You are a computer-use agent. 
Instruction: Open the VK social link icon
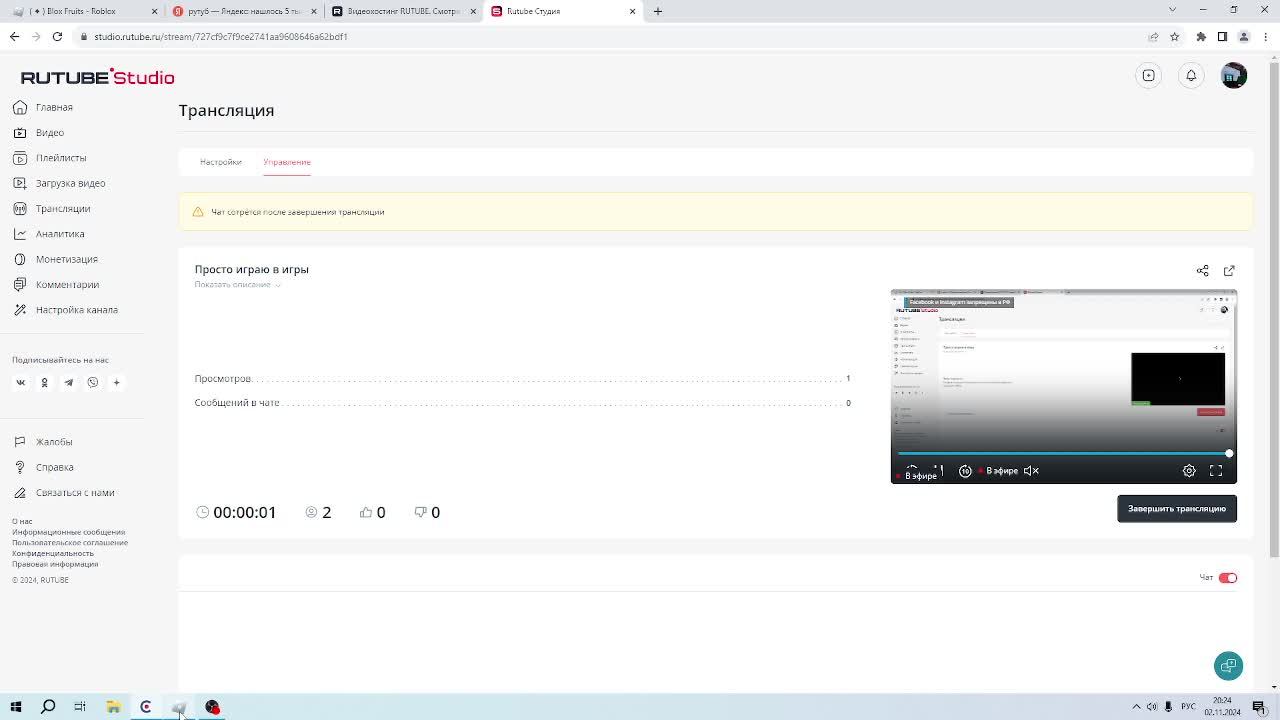[x=20, y=382]
